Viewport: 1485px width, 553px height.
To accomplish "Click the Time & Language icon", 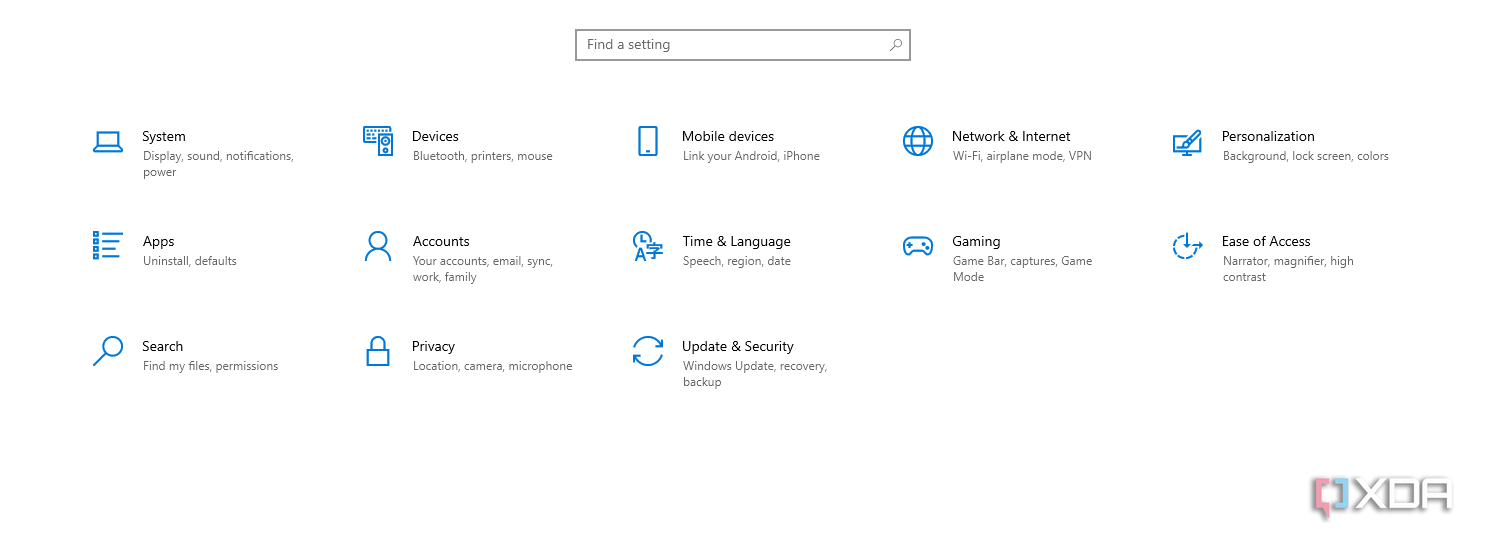I will [648, 246].
